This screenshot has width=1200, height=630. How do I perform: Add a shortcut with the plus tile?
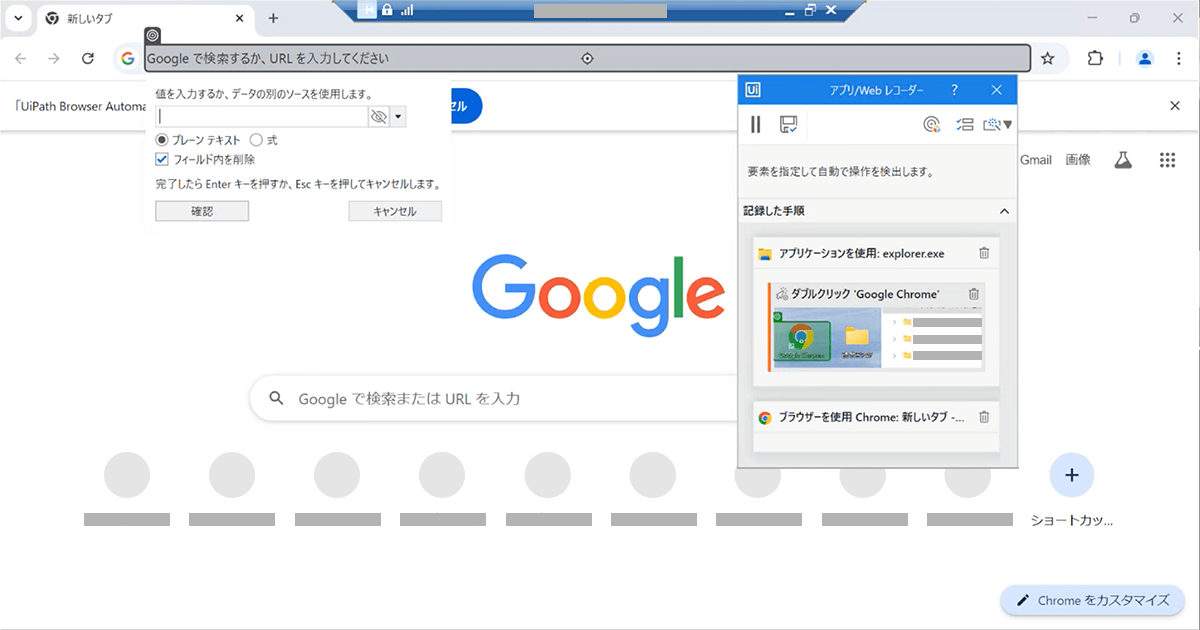click(1072, 475)
